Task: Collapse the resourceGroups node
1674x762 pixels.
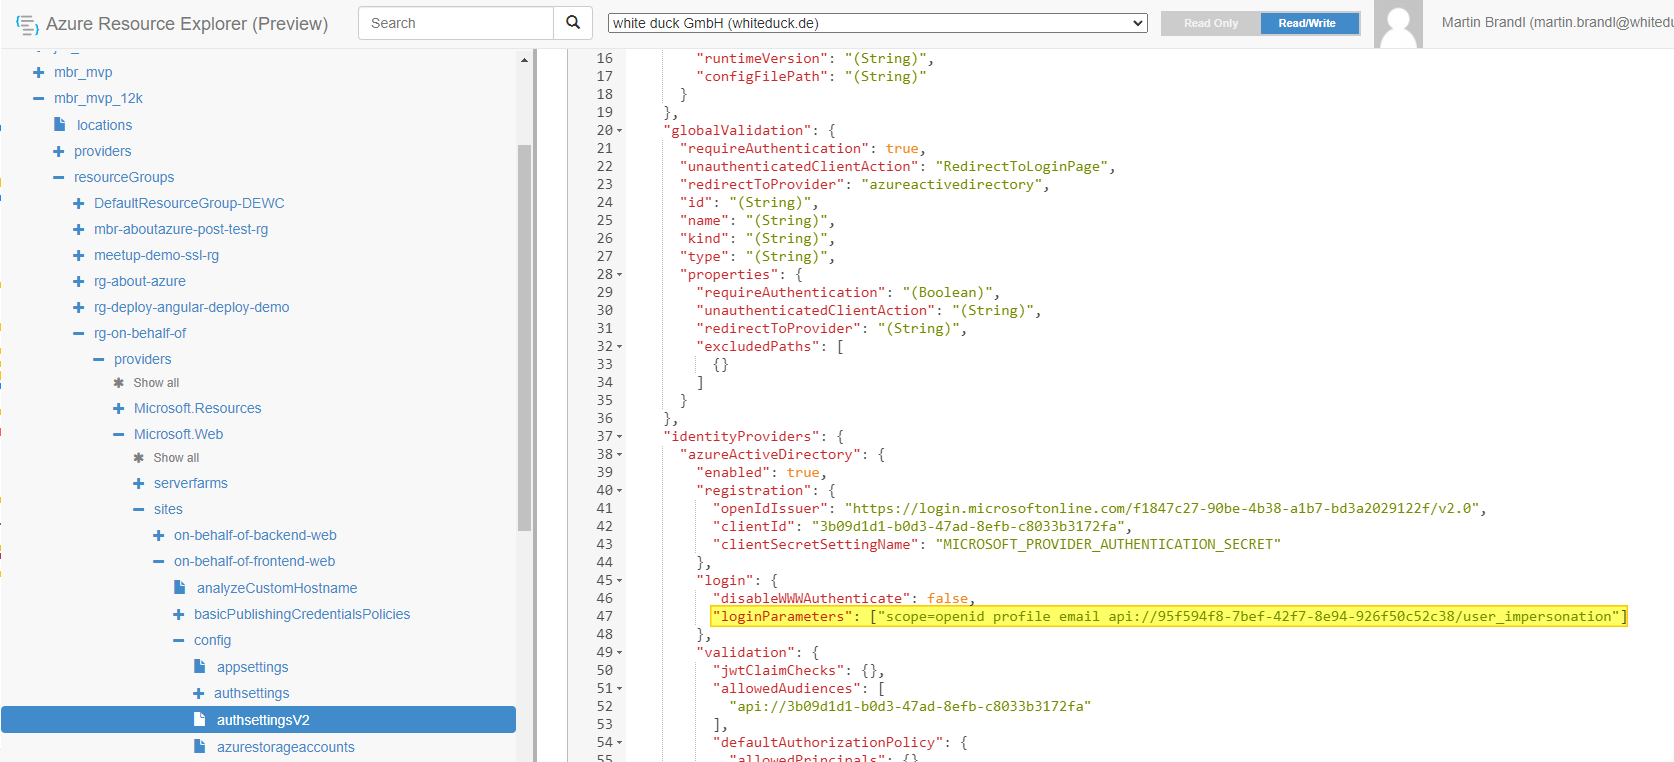Action: (x=59, y=177)
